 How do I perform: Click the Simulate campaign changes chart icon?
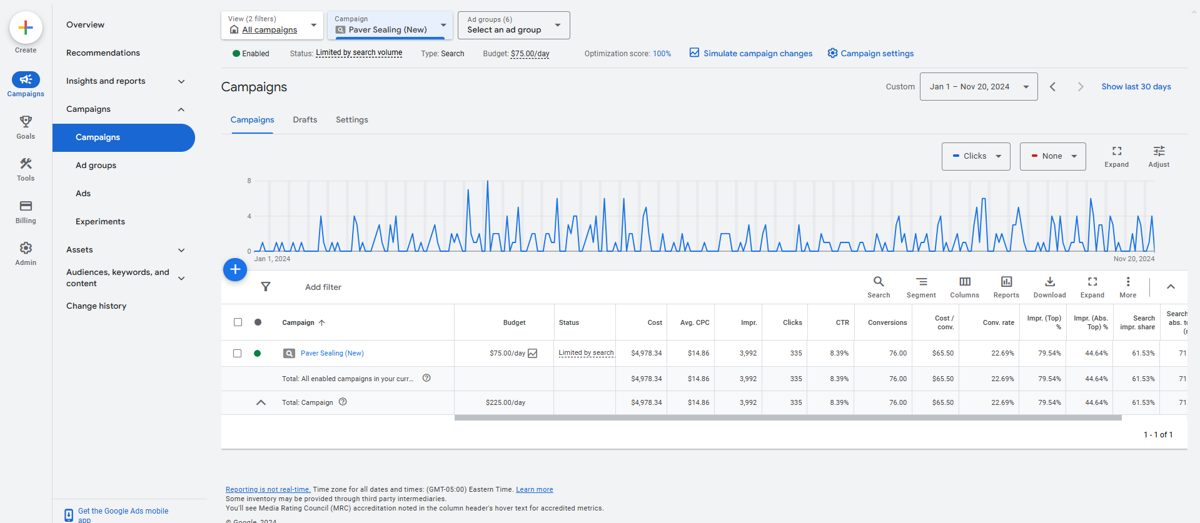click(694, 53)
